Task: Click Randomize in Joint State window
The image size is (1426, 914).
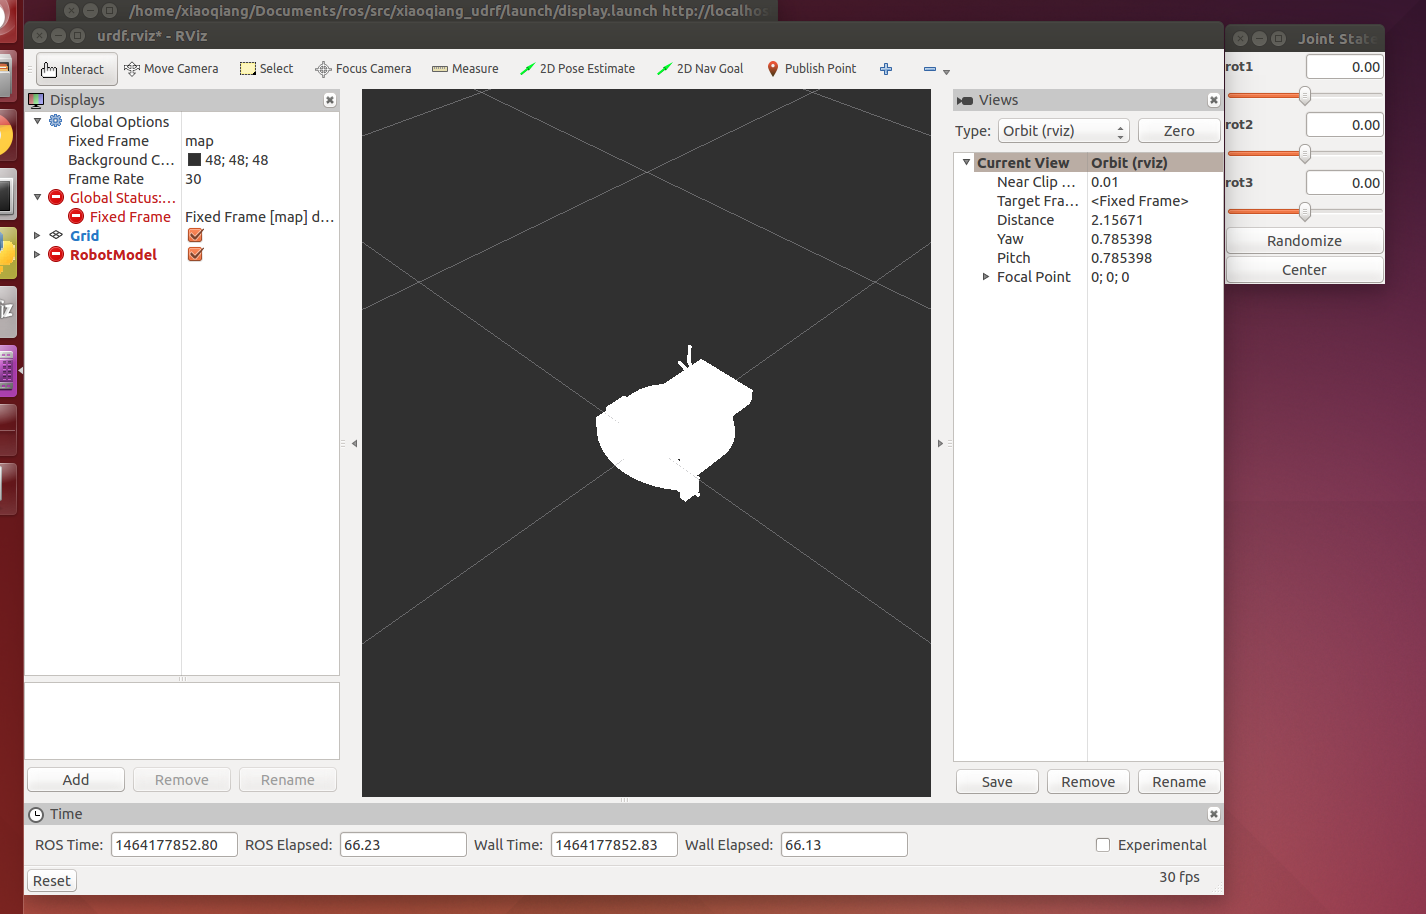Action: click(x=1304, y=241)
